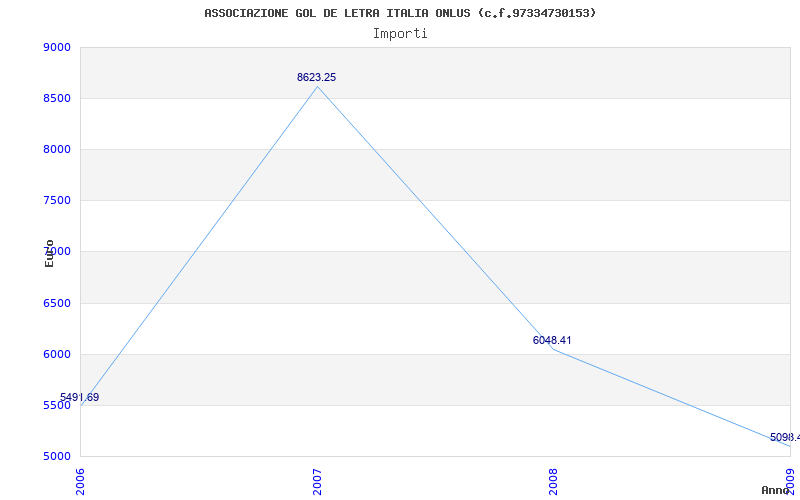Click the 5500 y-axis label
800x500 pixels.
(x=57, y=406)
